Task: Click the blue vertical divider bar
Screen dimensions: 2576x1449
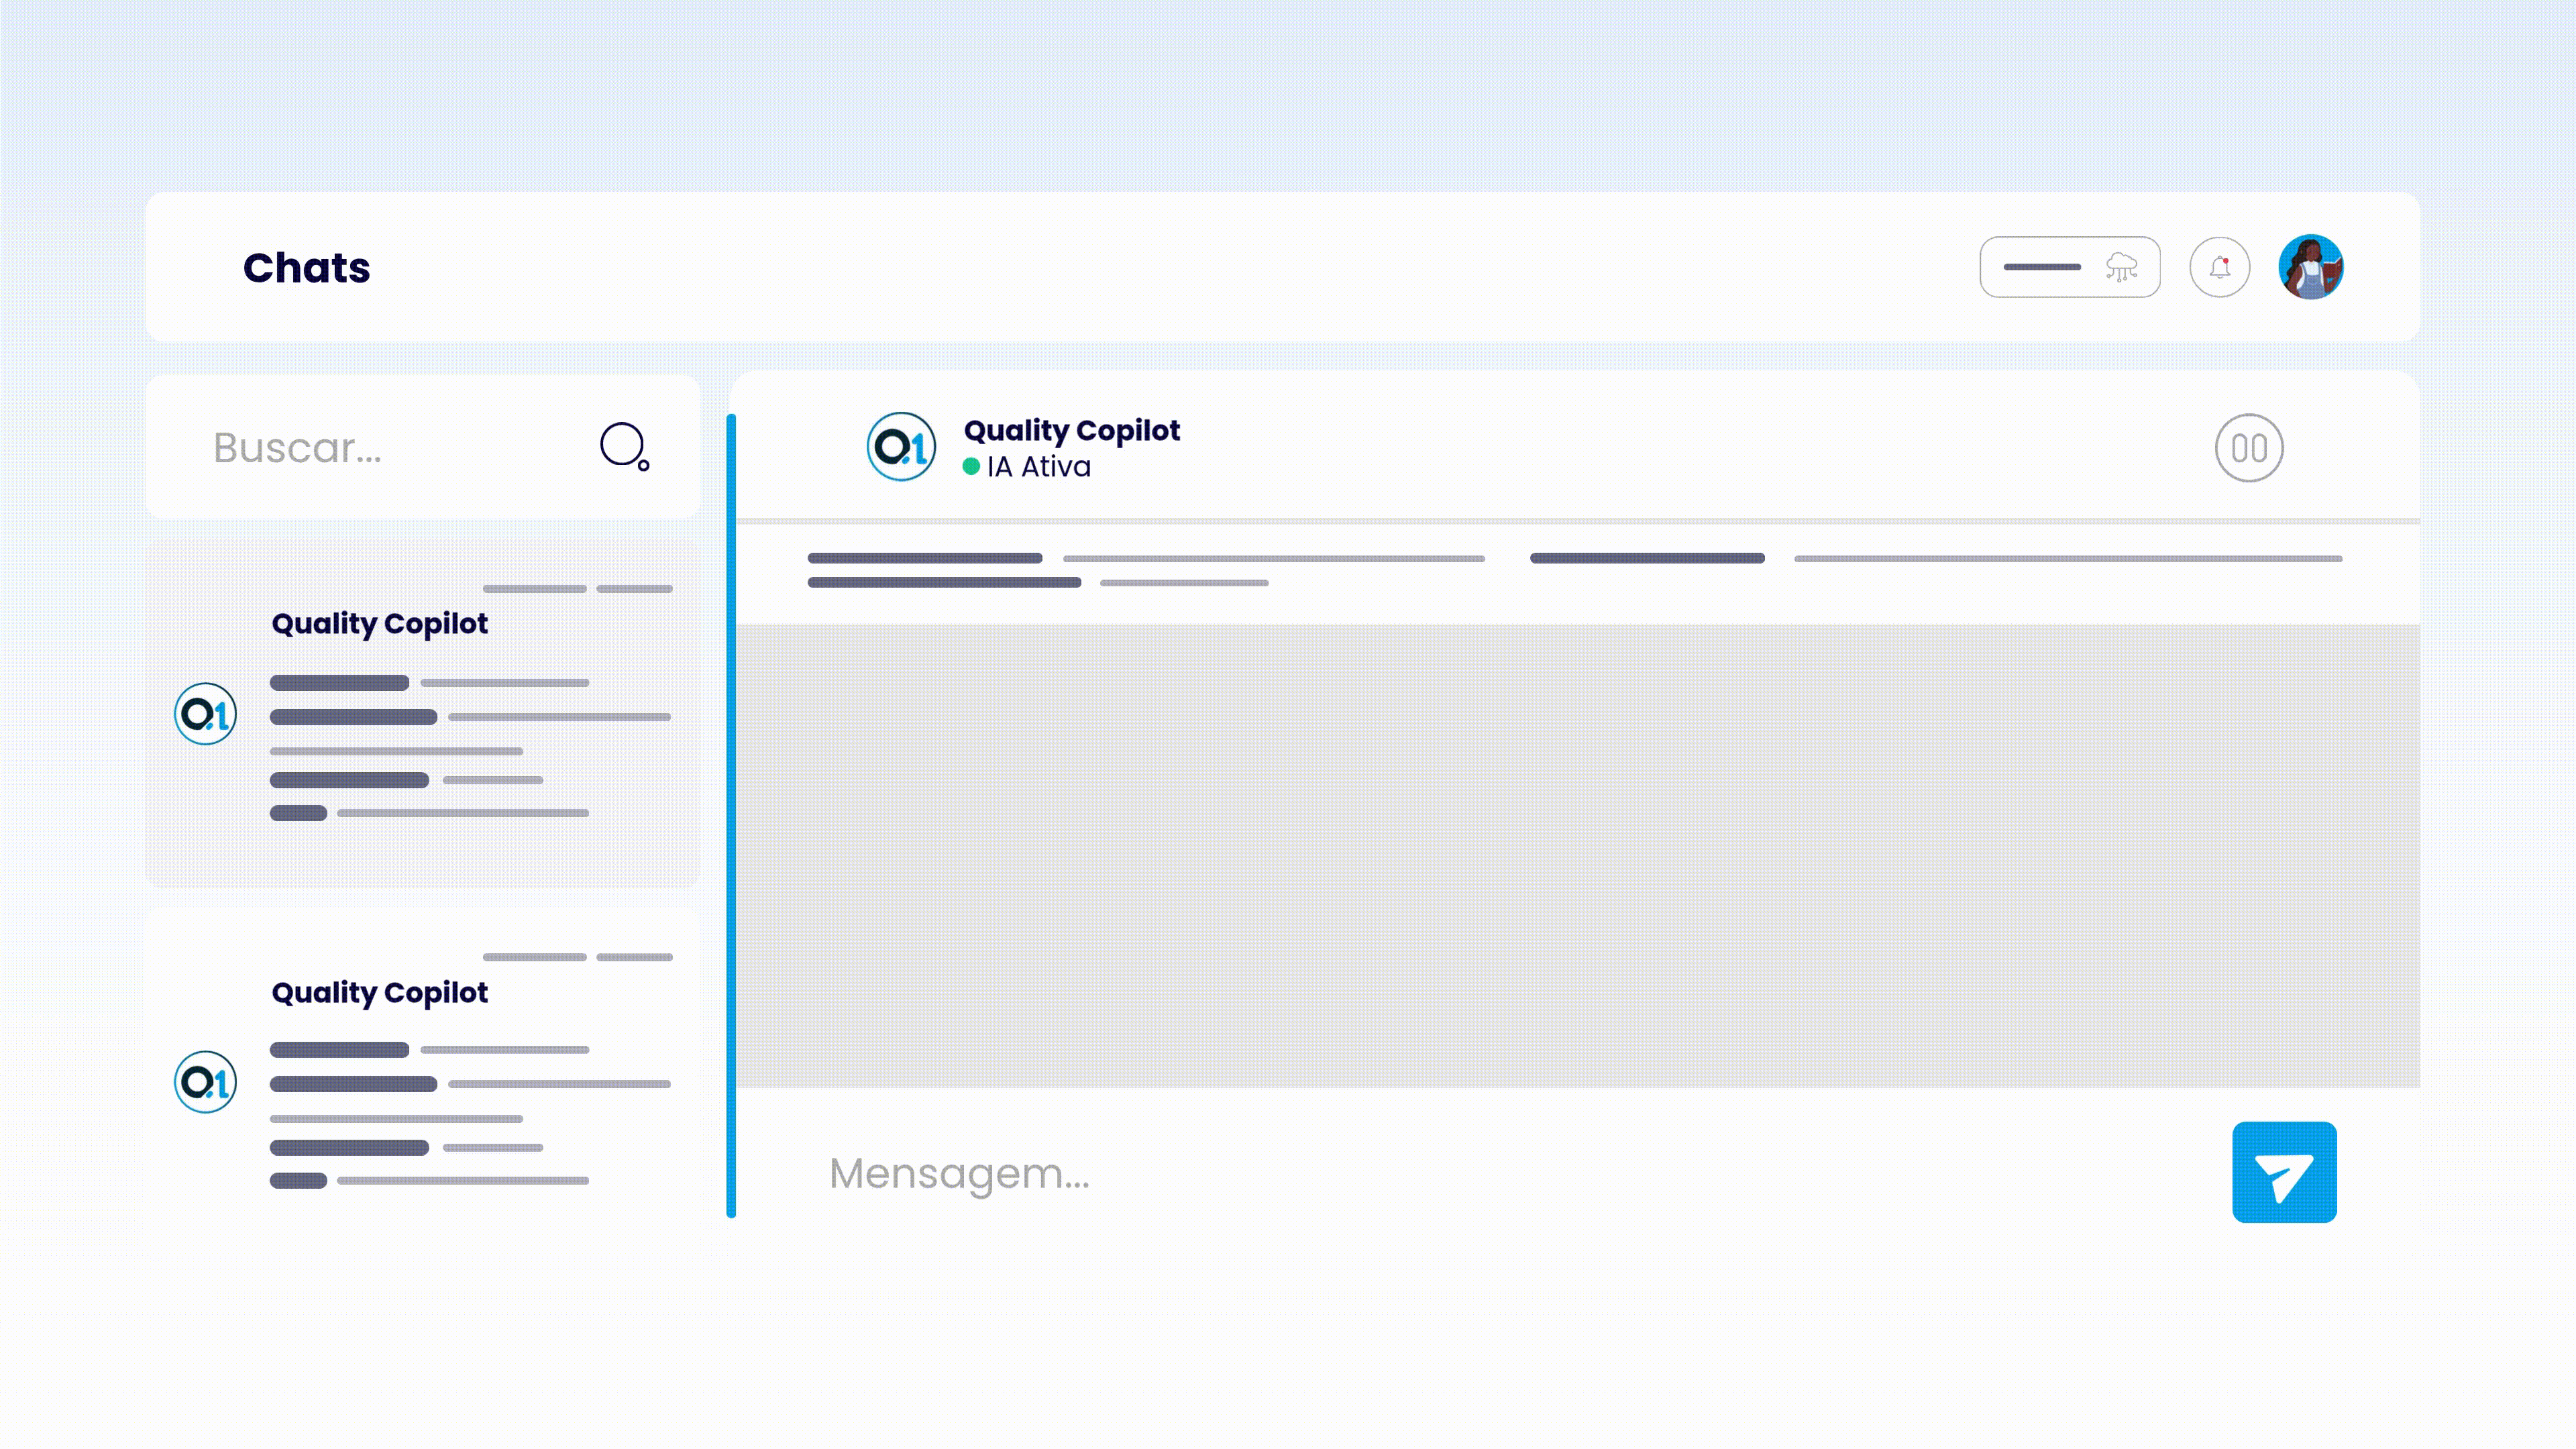Action: point(731,815)
